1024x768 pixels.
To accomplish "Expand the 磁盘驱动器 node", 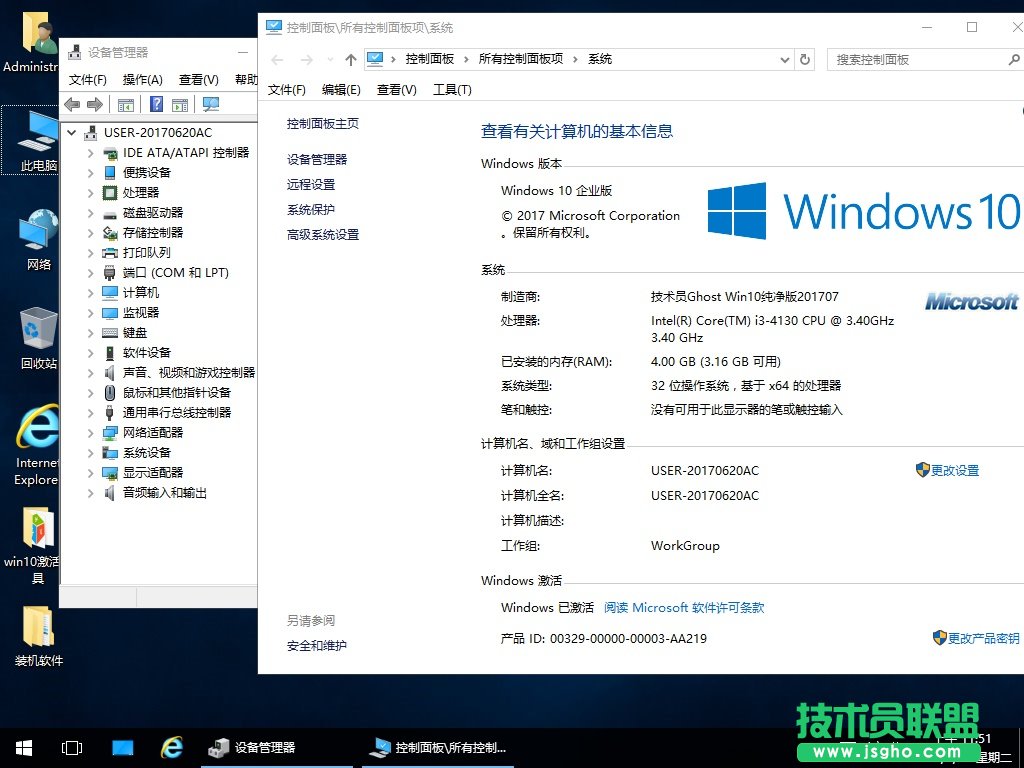I will tap(91, 213).
